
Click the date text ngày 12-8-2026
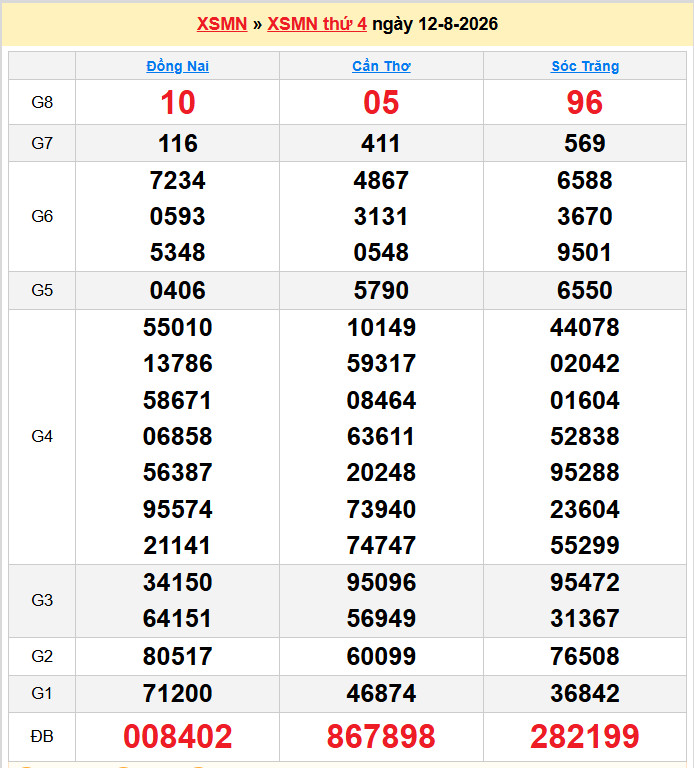pyautogui.click(x=435, y=24)
